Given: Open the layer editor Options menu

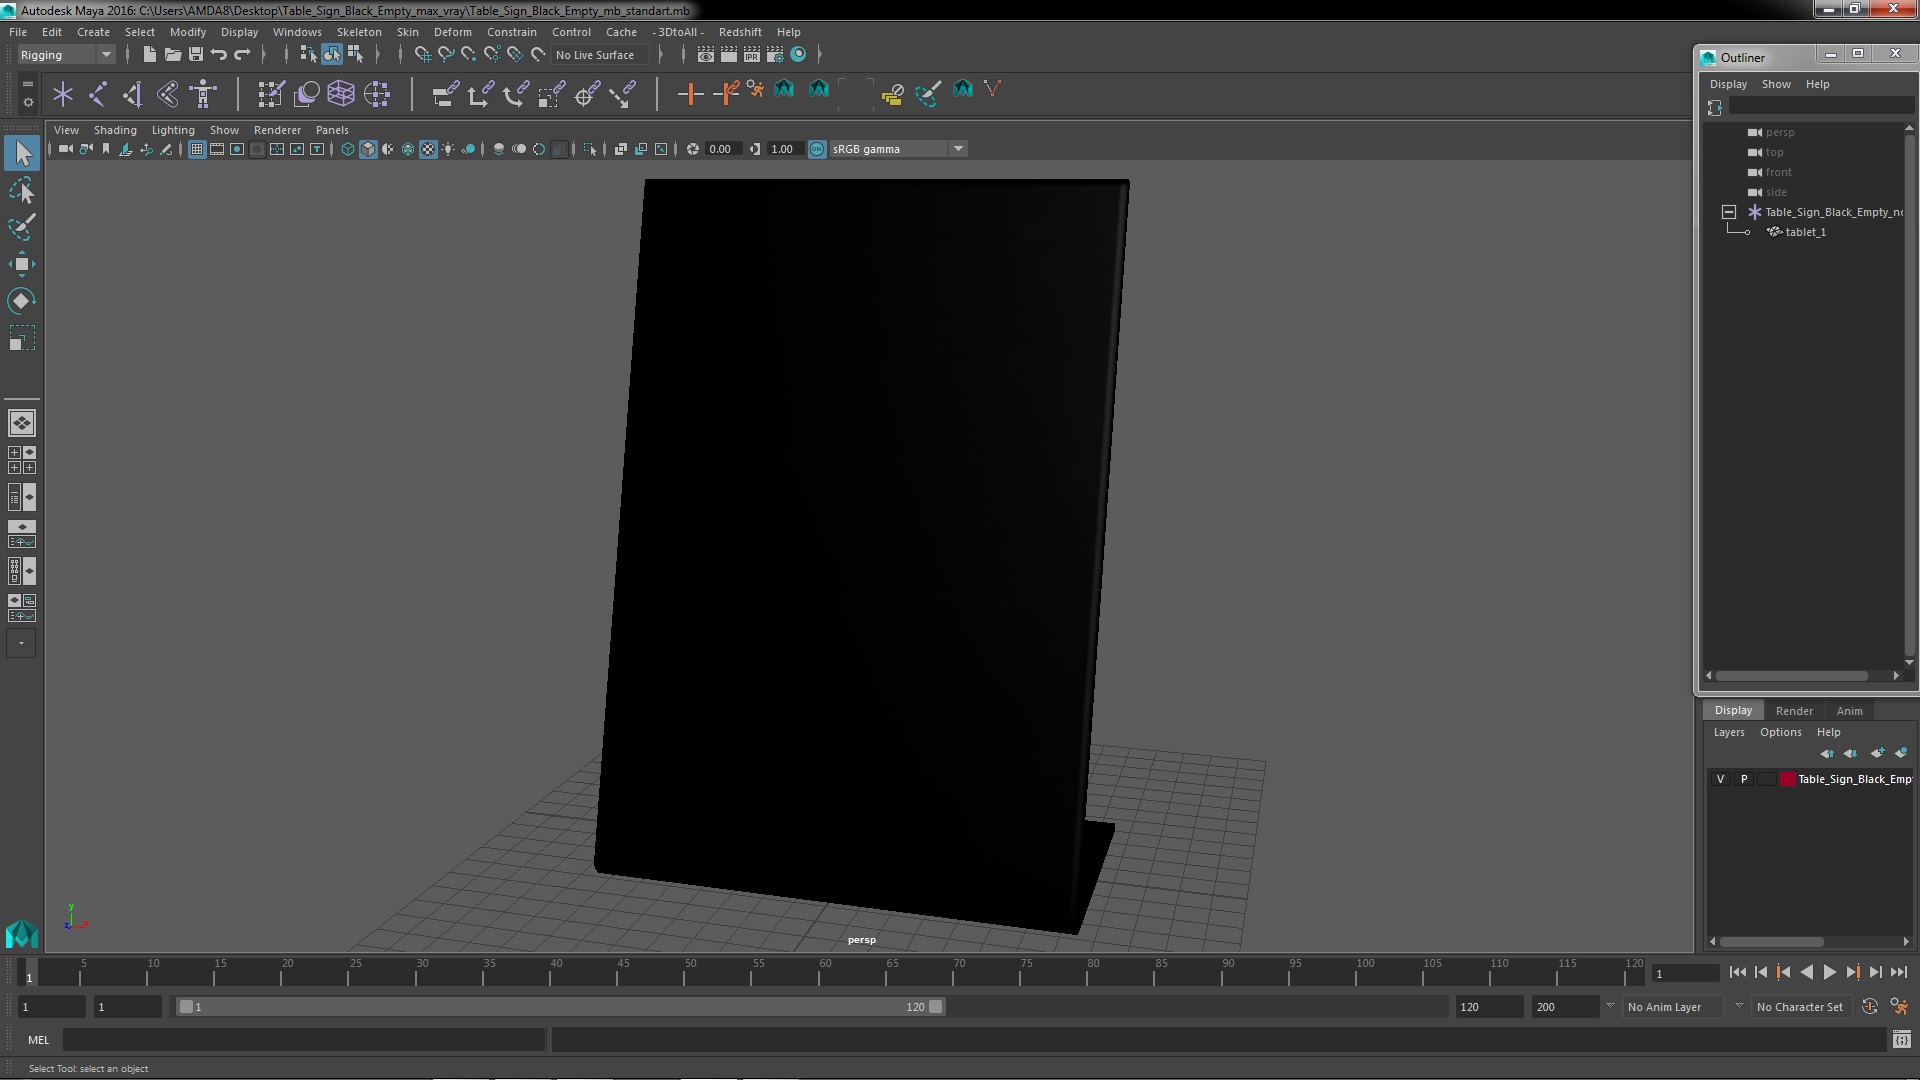Looking at the screenshot, I should [1780, 732].
